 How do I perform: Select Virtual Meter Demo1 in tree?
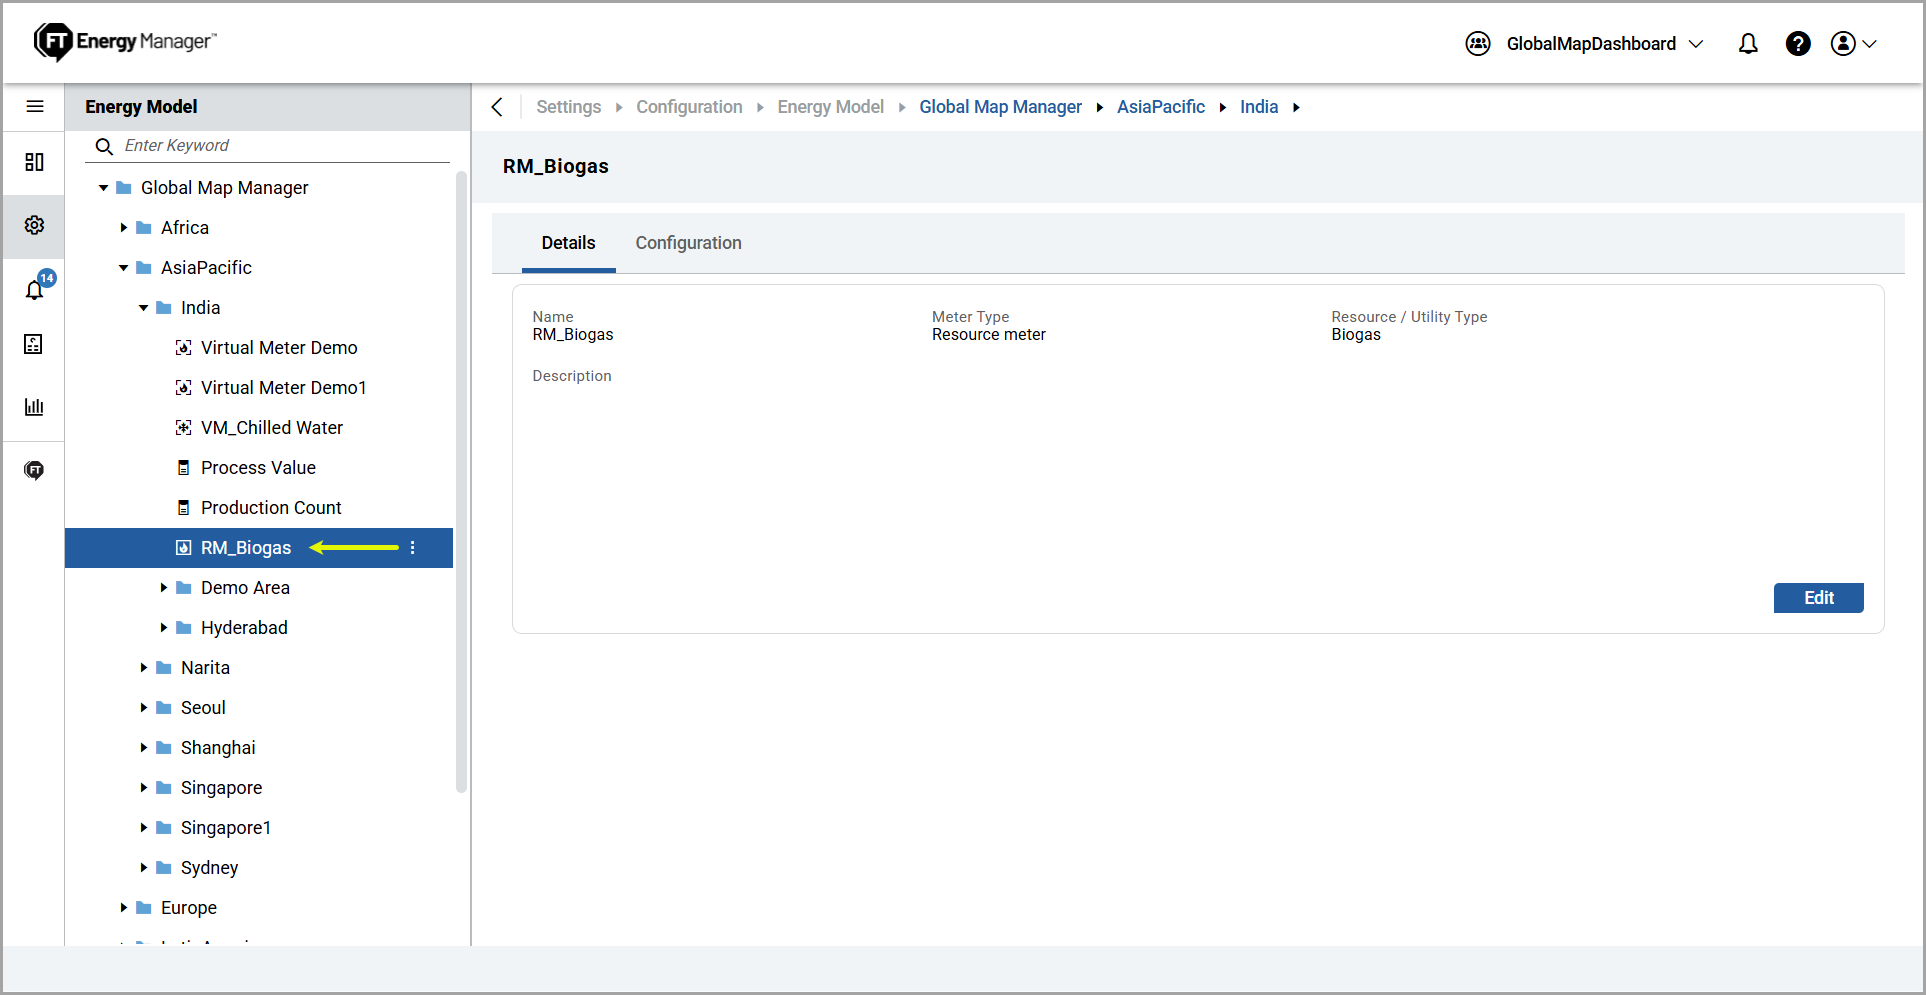284,388
